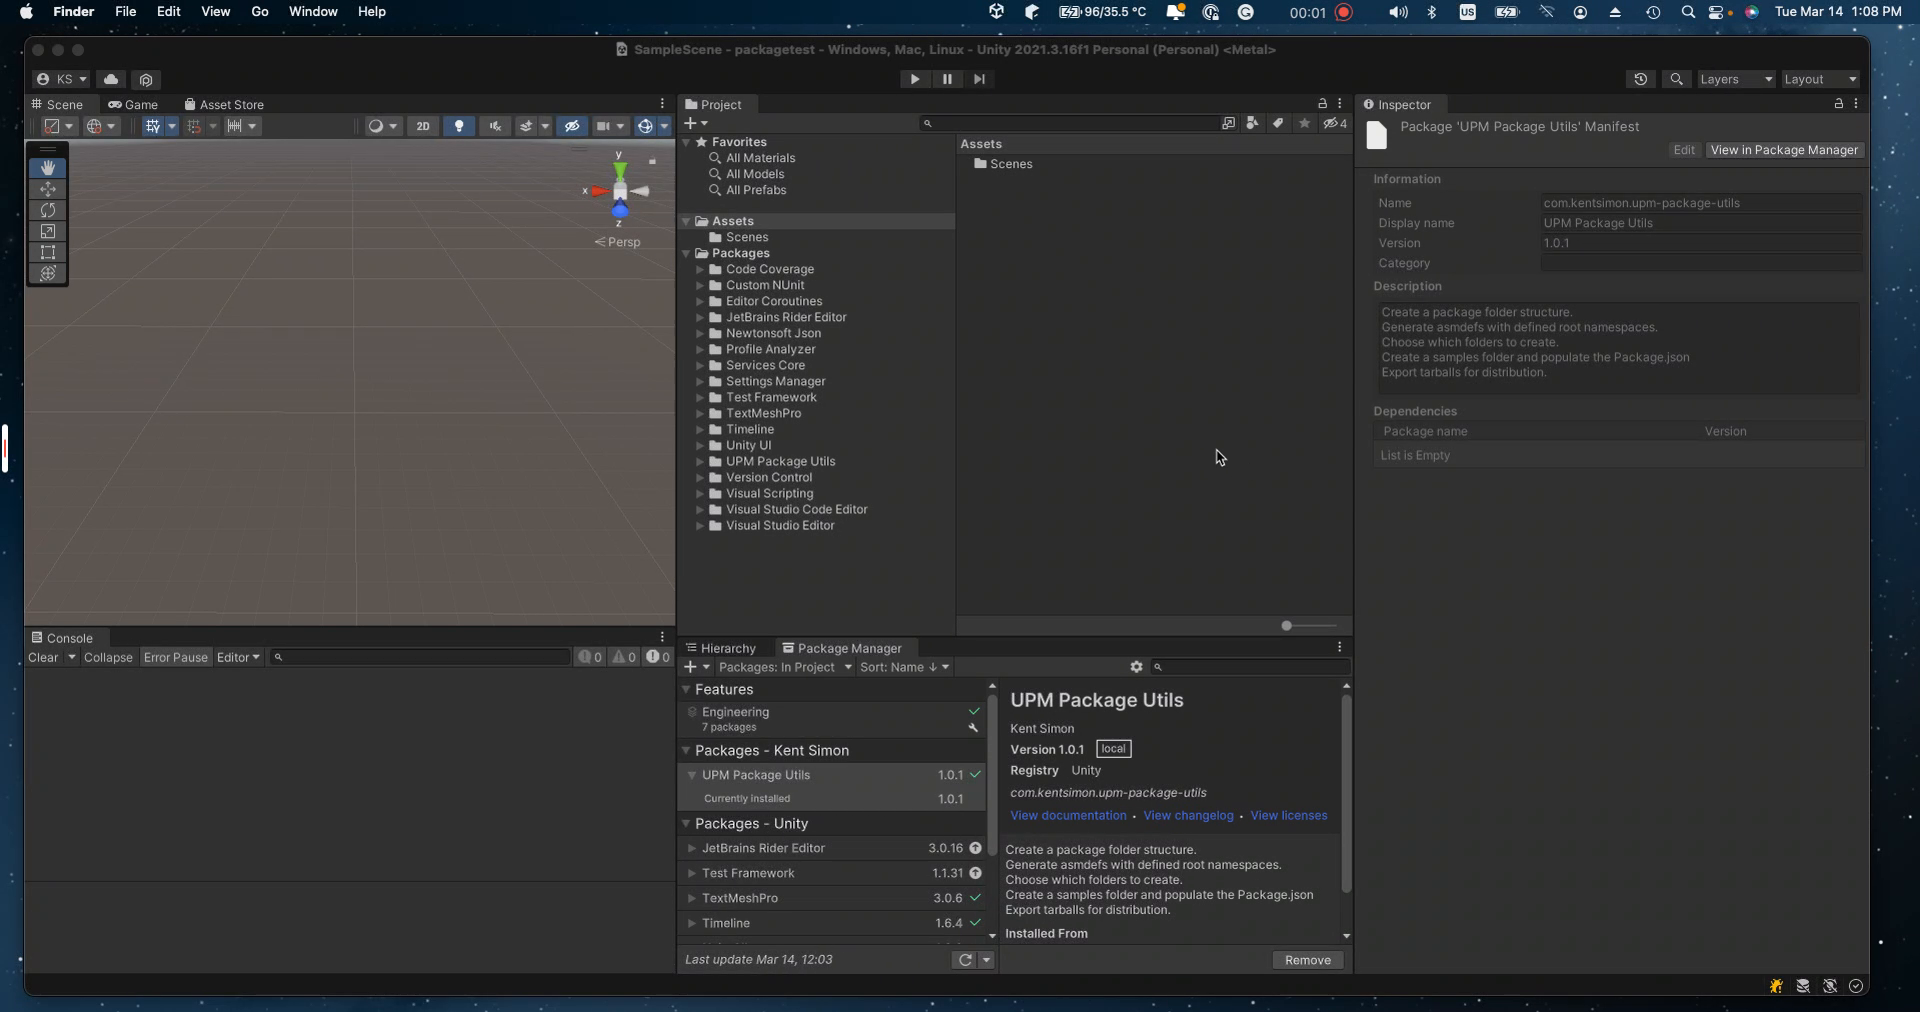Open macOS Control Center
Image resolution: width=1920 pixels, height=1012 pixels.
click(x=1718, y=12)
